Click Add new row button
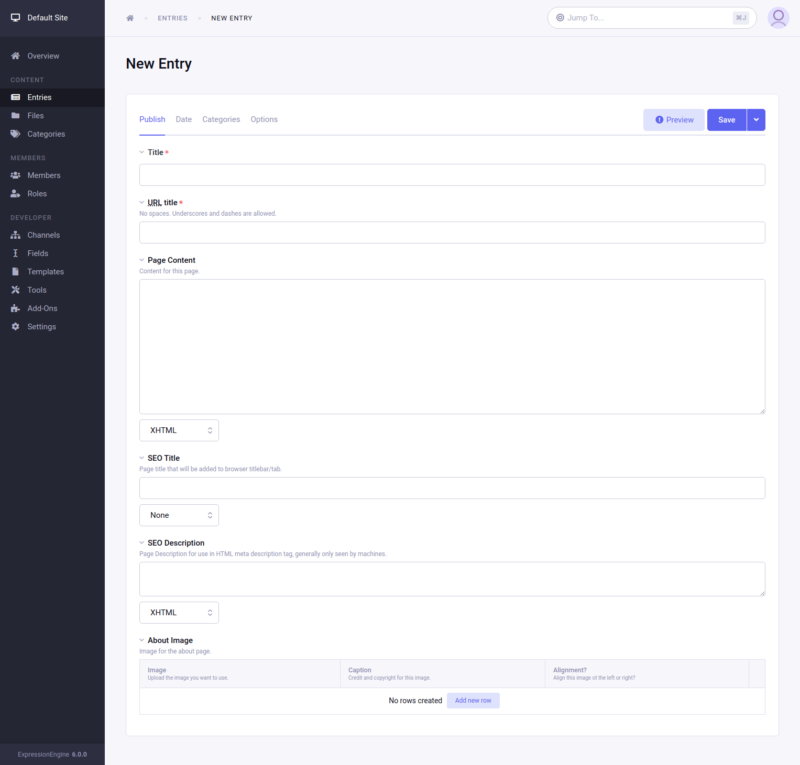This screenshot has width=800, height=765. click(x=473, y=701)
